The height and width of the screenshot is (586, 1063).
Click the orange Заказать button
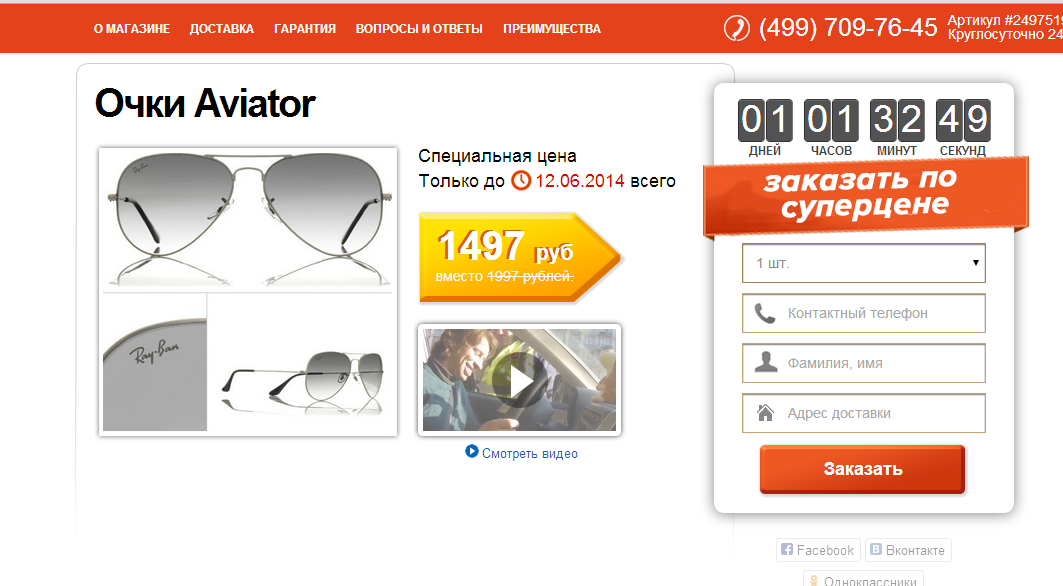(x=862, y=469)
